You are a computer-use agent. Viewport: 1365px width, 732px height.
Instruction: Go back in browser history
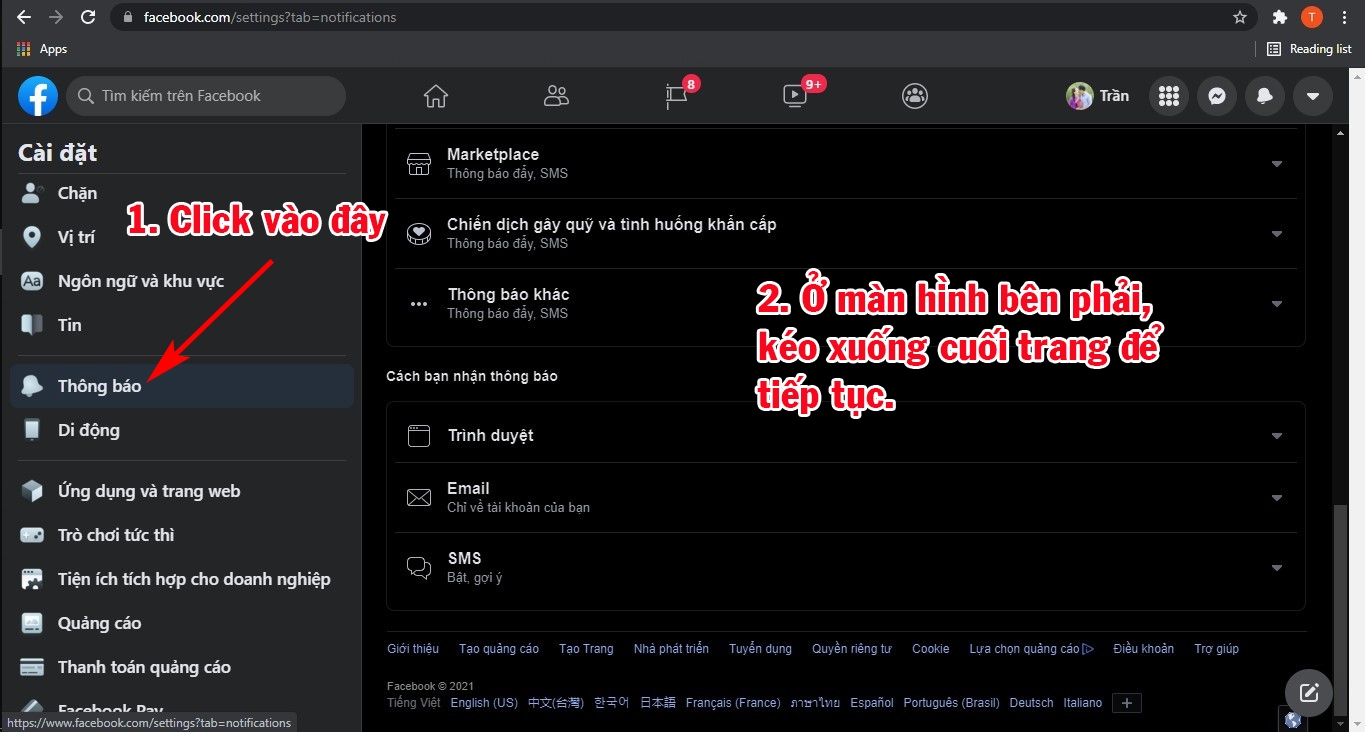pyautogui.click(x=24, y=17)
